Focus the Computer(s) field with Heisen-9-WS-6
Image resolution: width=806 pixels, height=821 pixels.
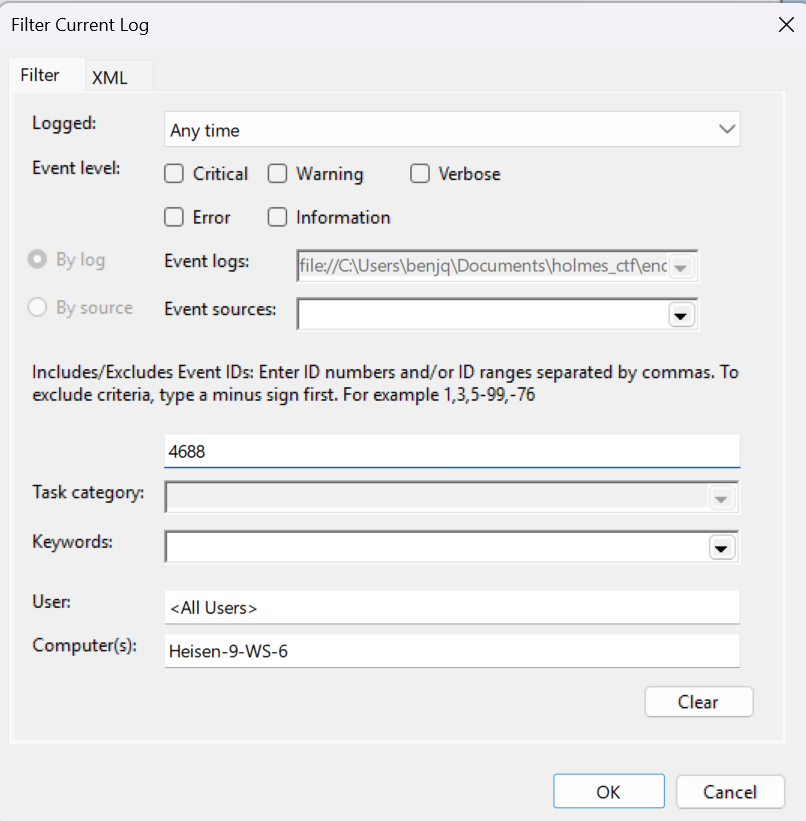(x=451, y=651)
